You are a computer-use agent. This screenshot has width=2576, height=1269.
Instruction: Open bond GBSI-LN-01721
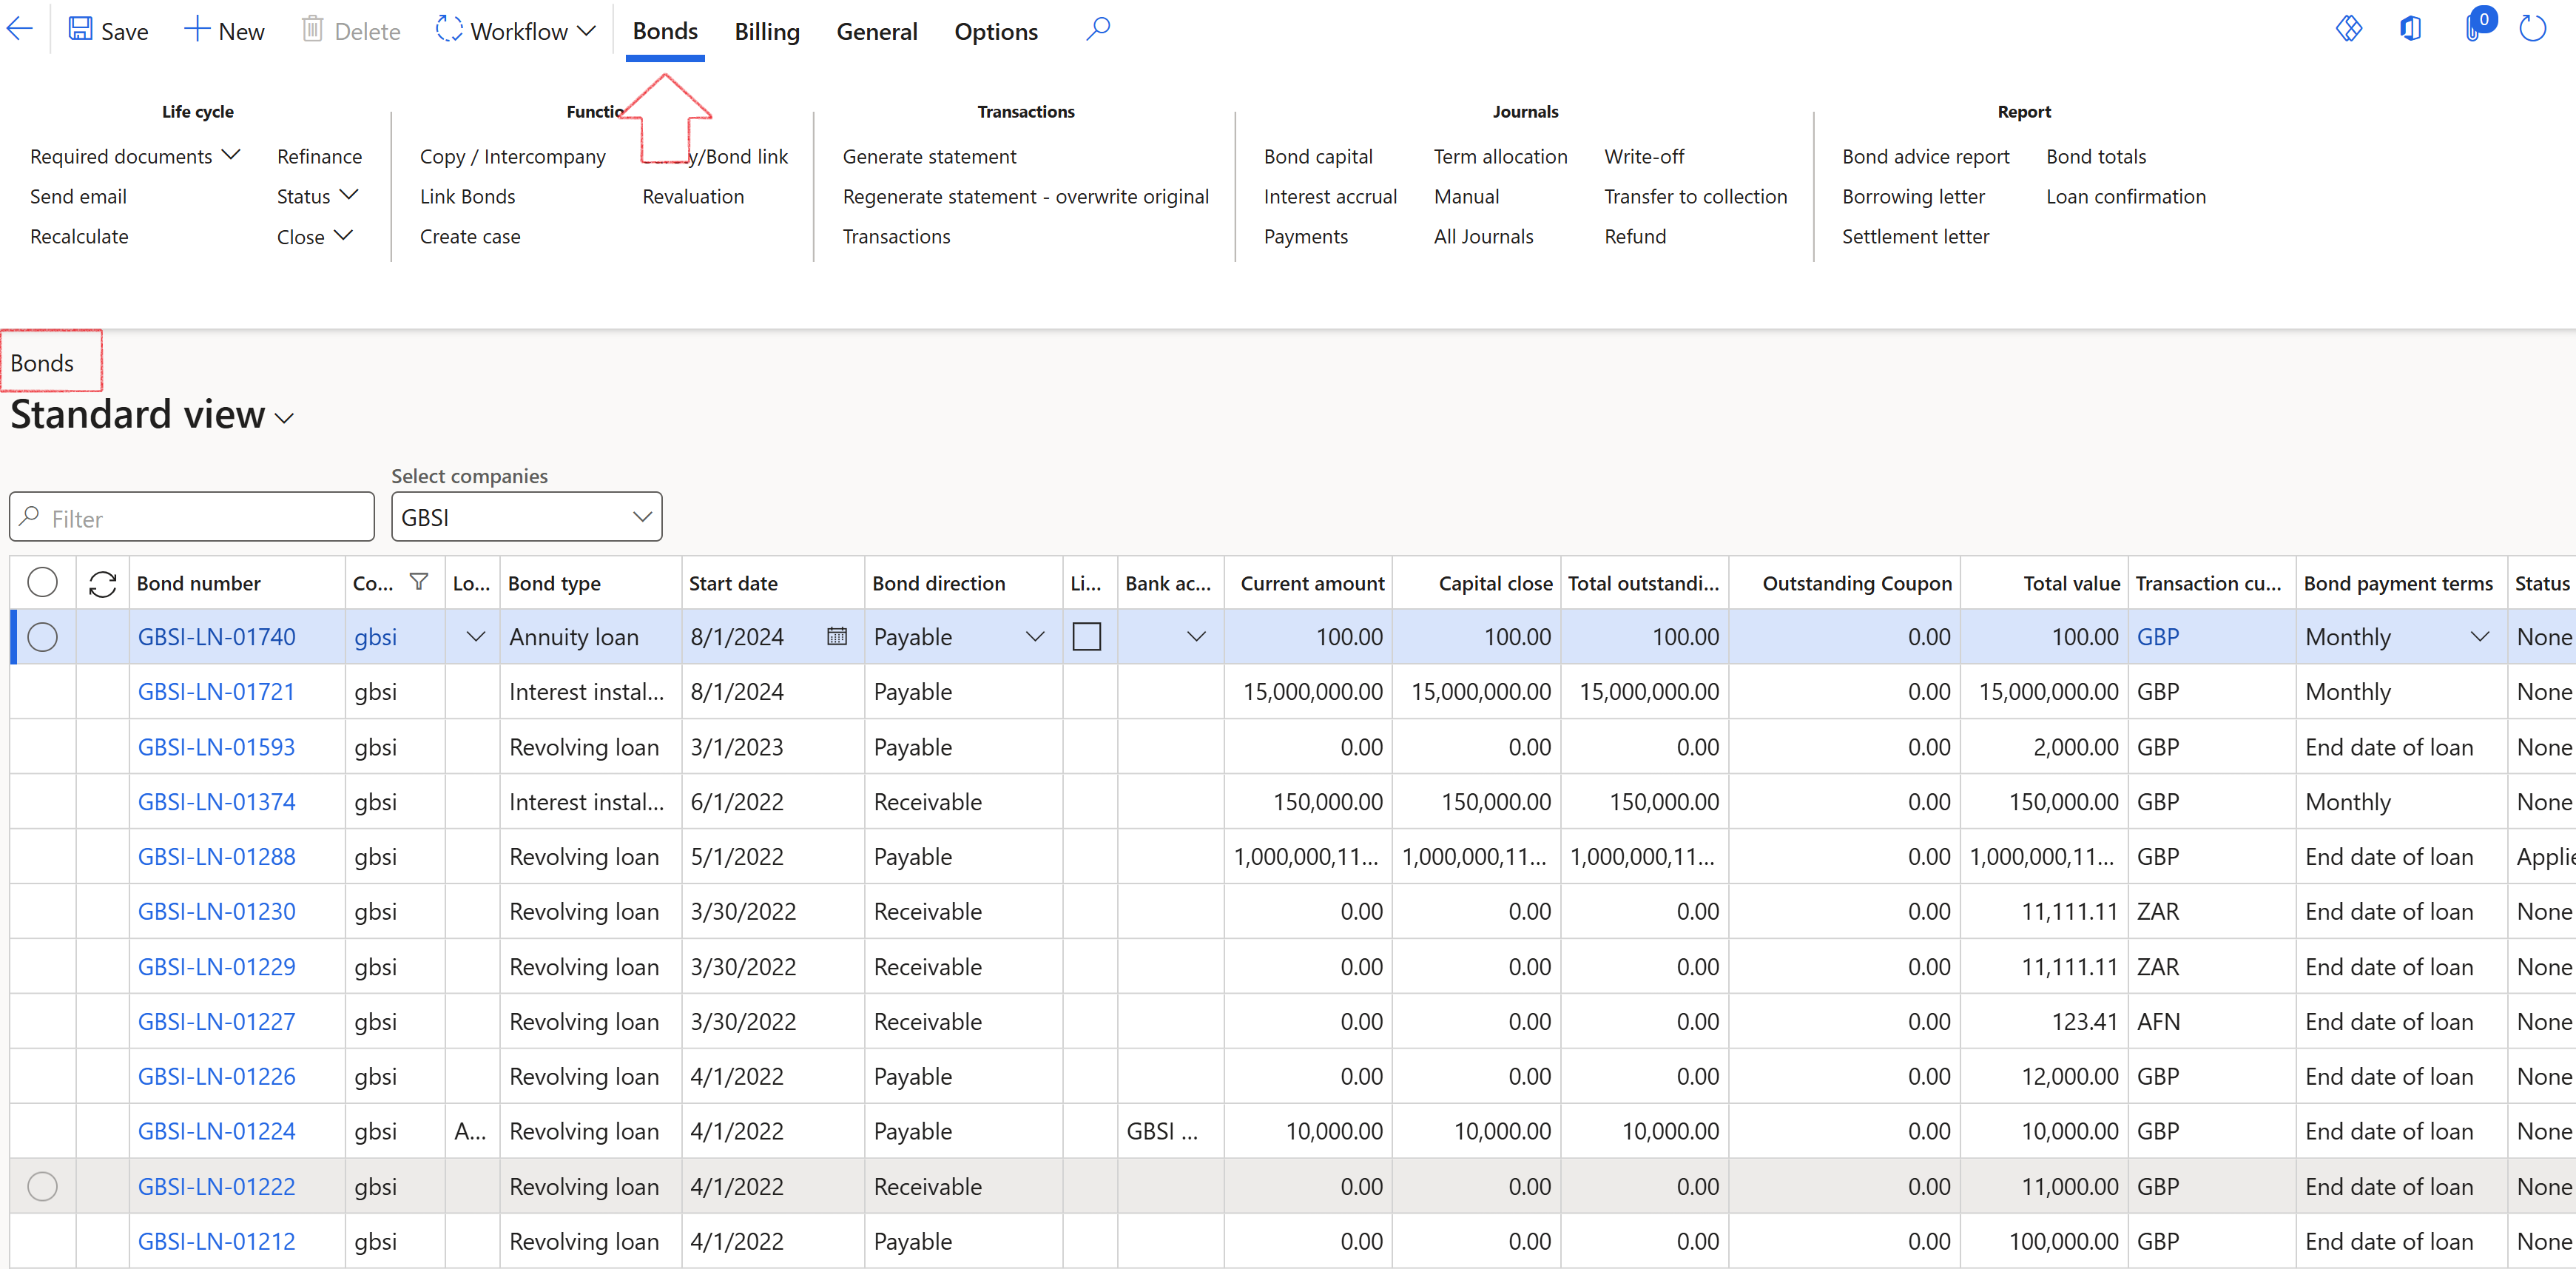pos(216,691)
